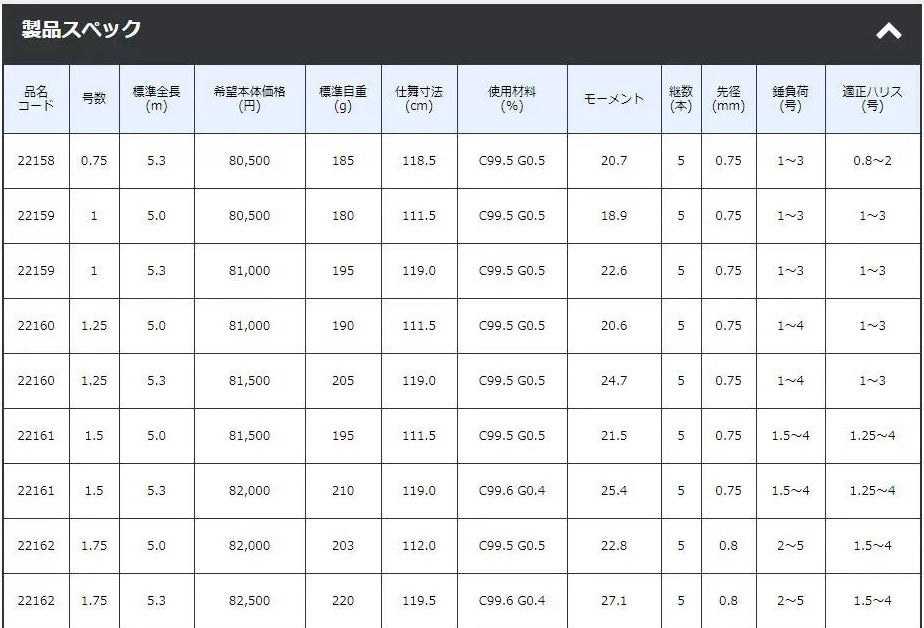This screenshot has width=924, height=628.
Task: Click the 継数 (本) column header
Action: [x=681, y=98]
